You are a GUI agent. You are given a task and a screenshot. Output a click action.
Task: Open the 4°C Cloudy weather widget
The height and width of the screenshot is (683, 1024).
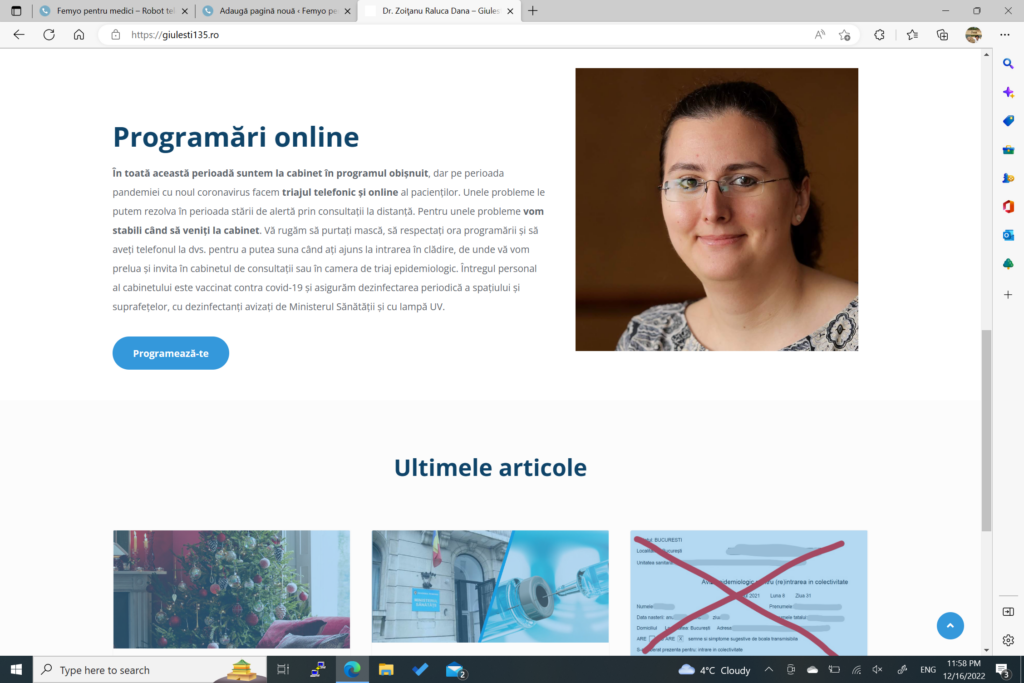click(714, 669)
